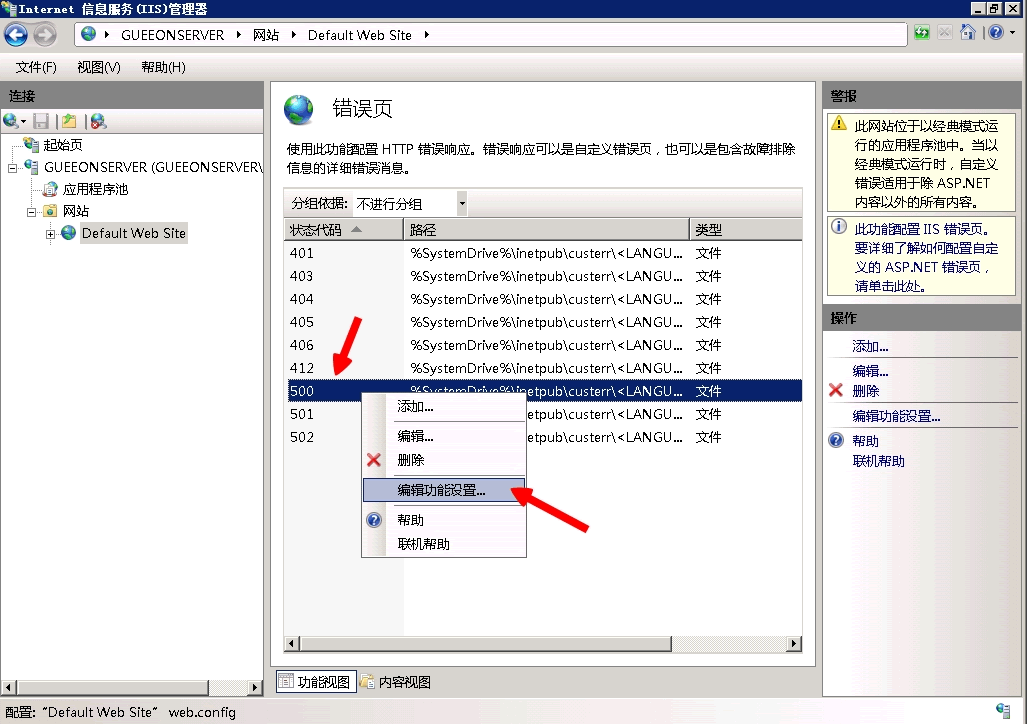Choose 编辑功能设置... in the context menu
1027x724 pixels.
(x=441, y=490)
